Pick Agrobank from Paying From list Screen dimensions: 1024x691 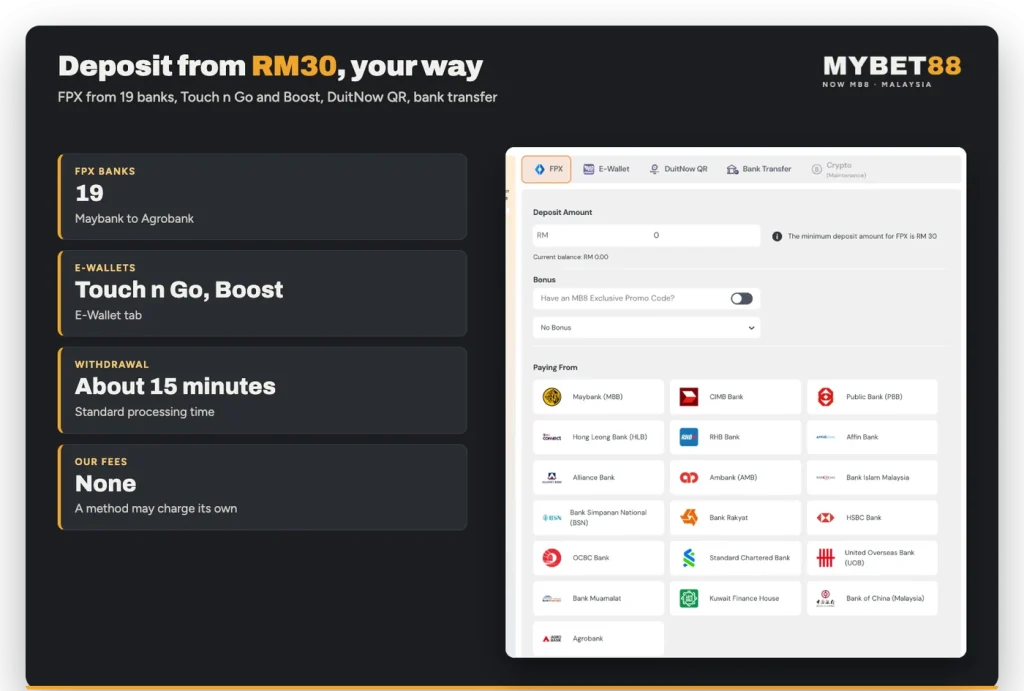coord(598,639)
